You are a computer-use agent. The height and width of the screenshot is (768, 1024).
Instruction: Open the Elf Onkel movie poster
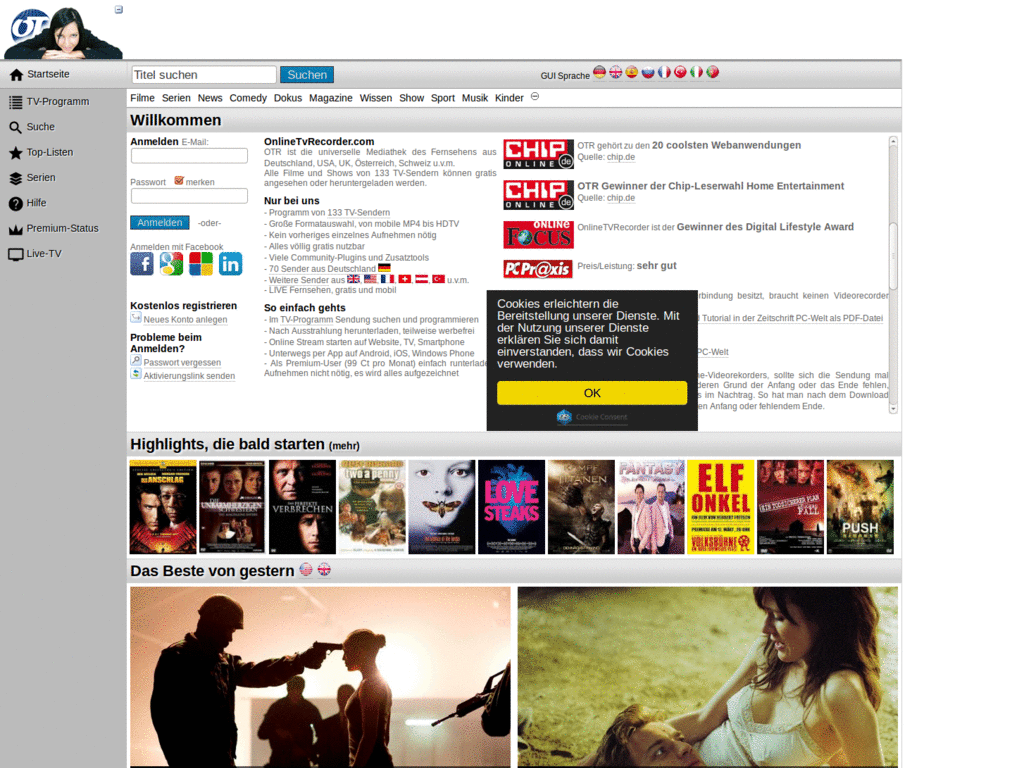721,507
